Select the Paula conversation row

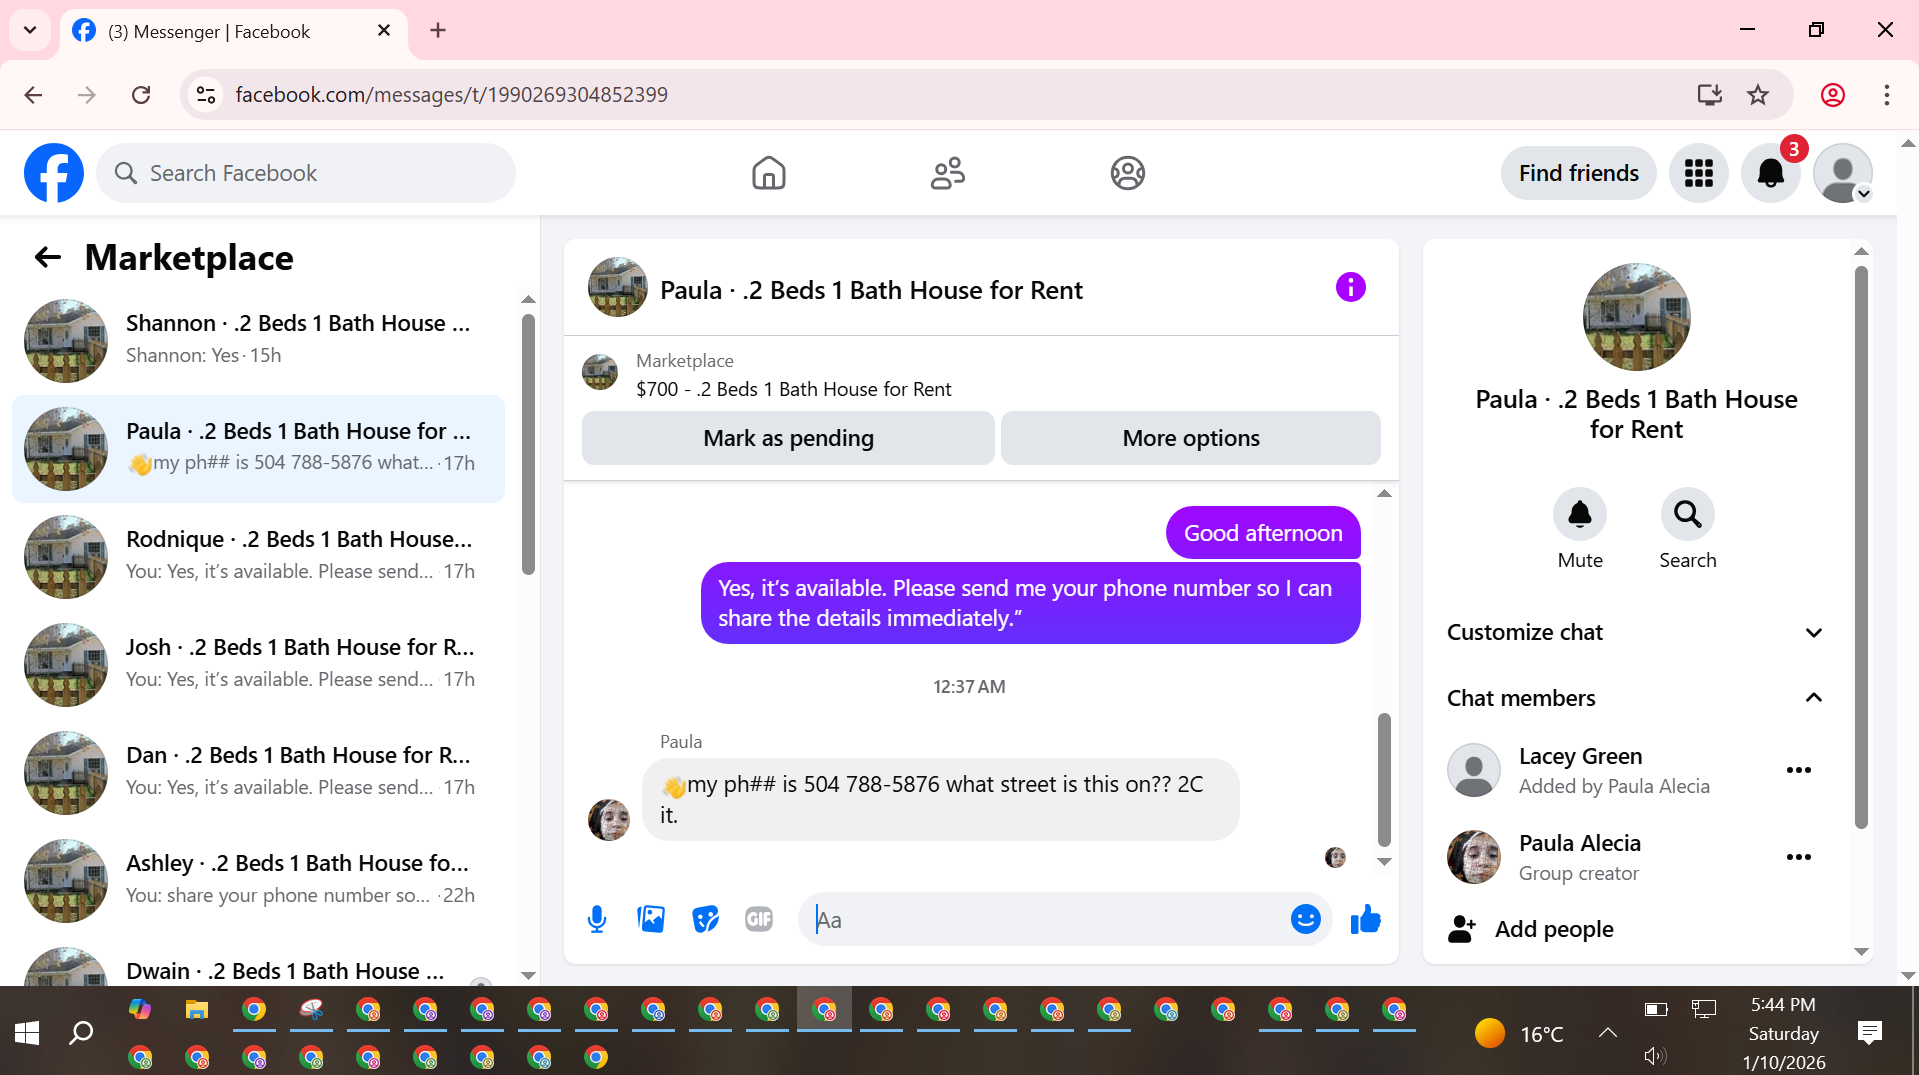click(x=258, y=448)
